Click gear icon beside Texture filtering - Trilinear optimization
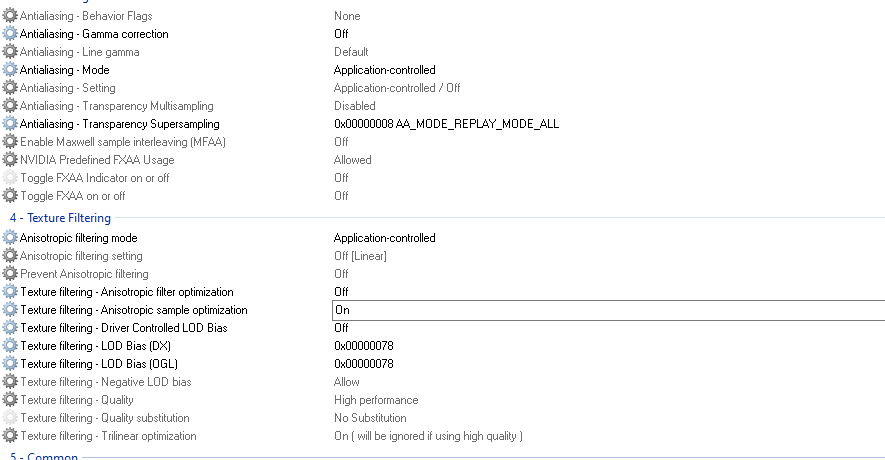The image size is (885, 460). pos(11,436)
